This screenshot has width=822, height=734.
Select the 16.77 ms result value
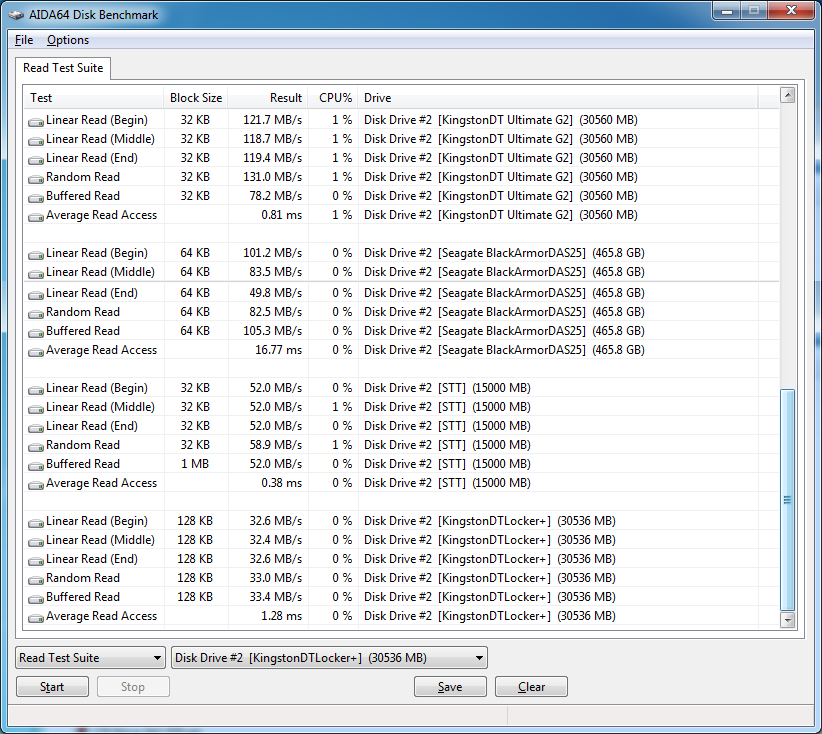pos(278,350)
